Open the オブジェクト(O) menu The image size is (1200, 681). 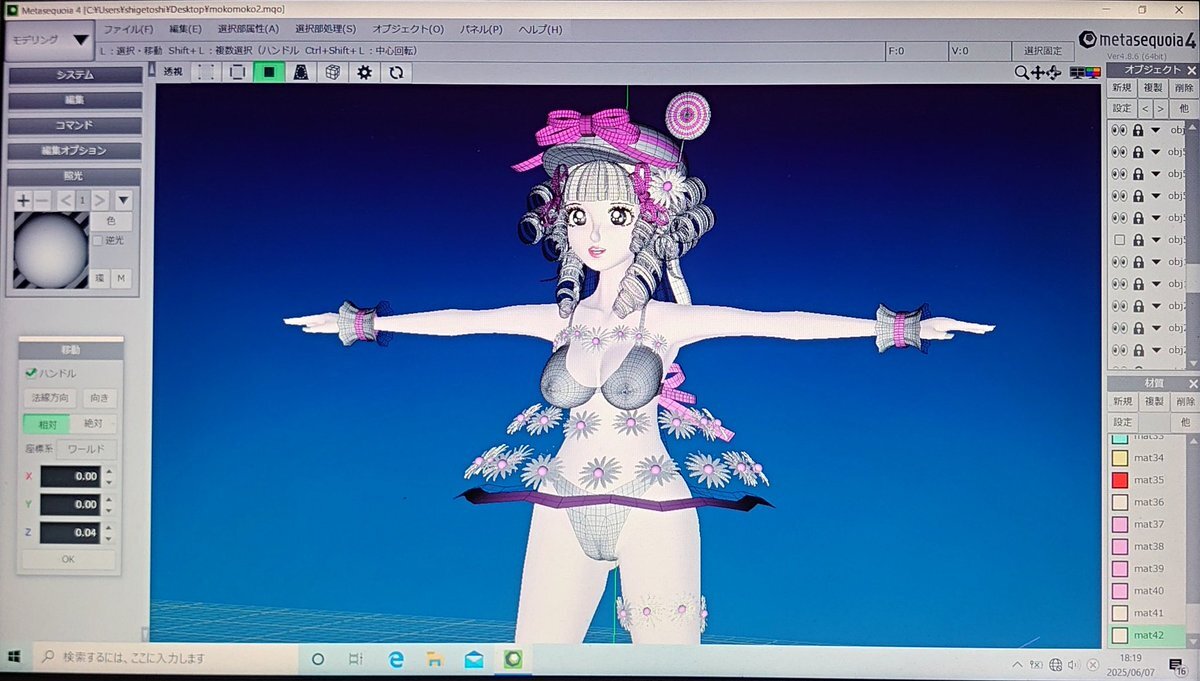[408, 29]
